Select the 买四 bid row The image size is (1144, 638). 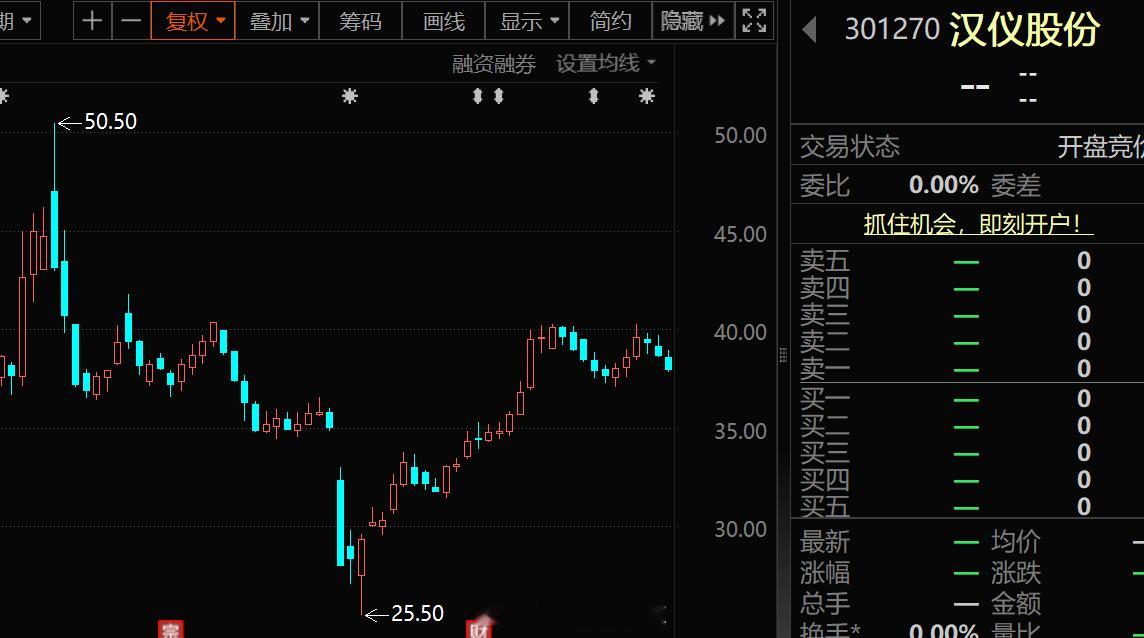click(x=967, y=480)
